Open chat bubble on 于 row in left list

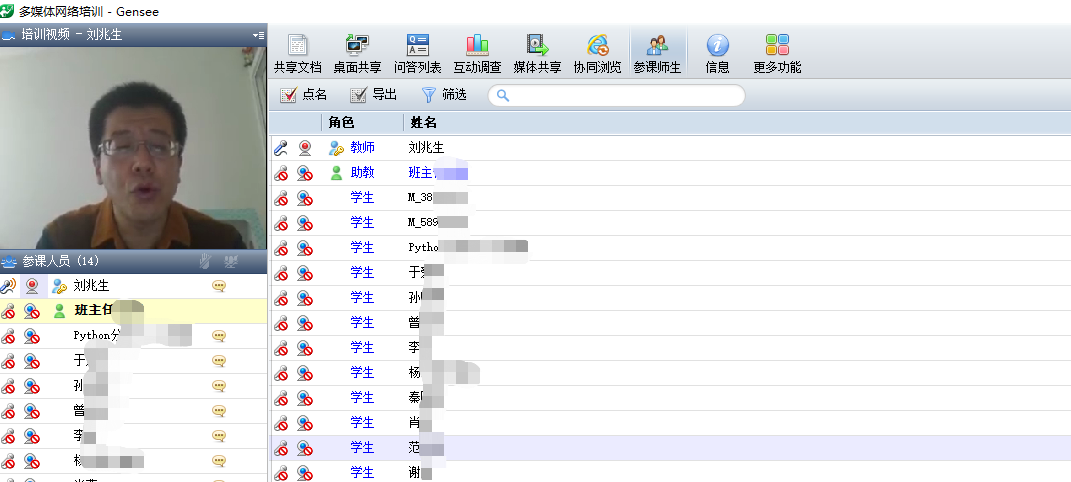pyautogui.click(x=219, y=361)
